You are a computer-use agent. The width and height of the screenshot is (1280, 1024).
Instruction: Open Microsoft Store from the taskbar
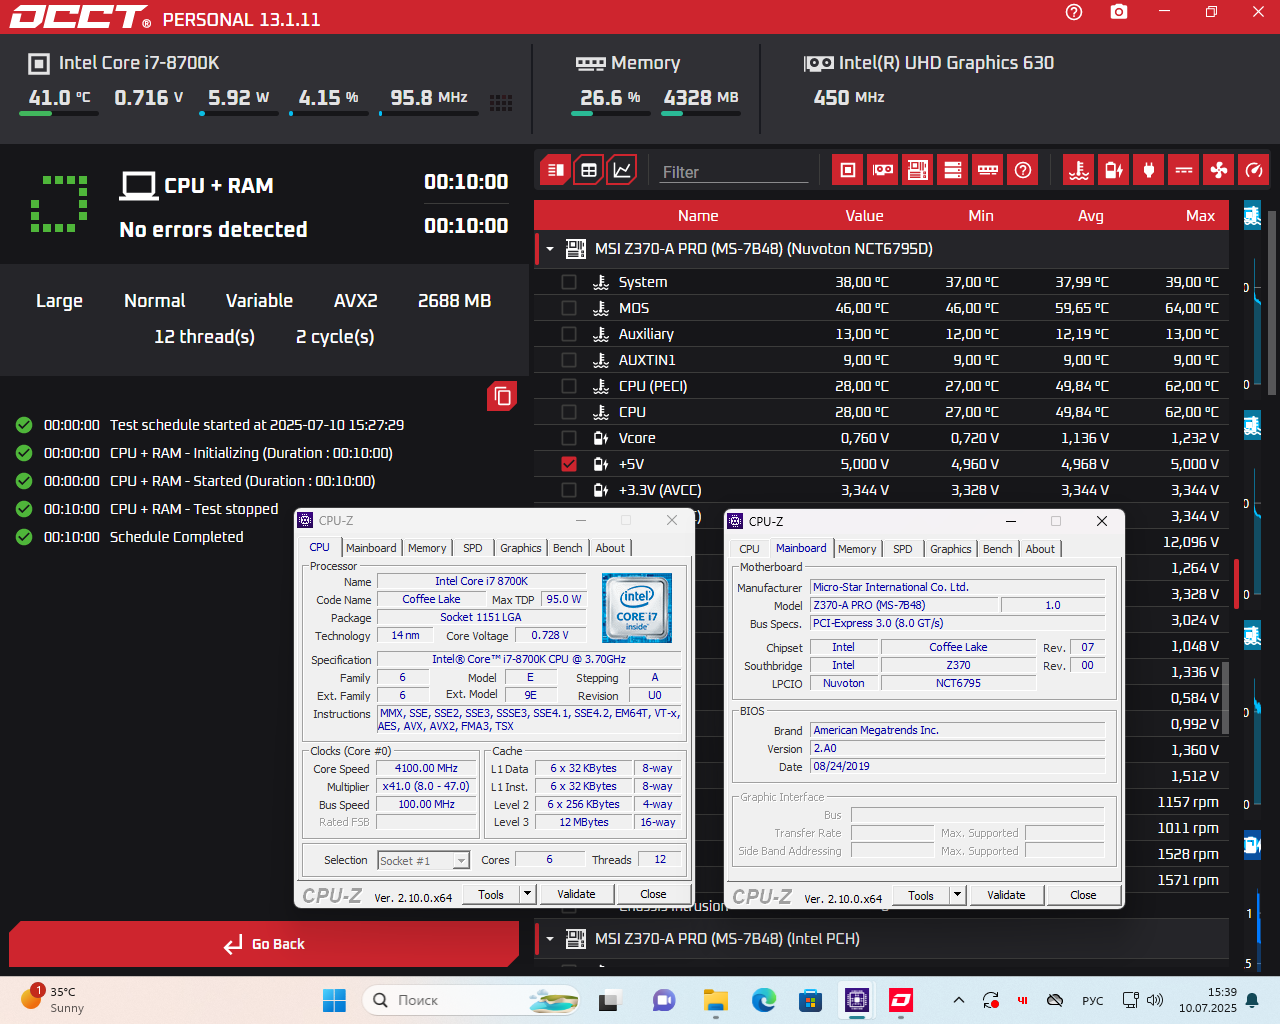click(810, 1000)
